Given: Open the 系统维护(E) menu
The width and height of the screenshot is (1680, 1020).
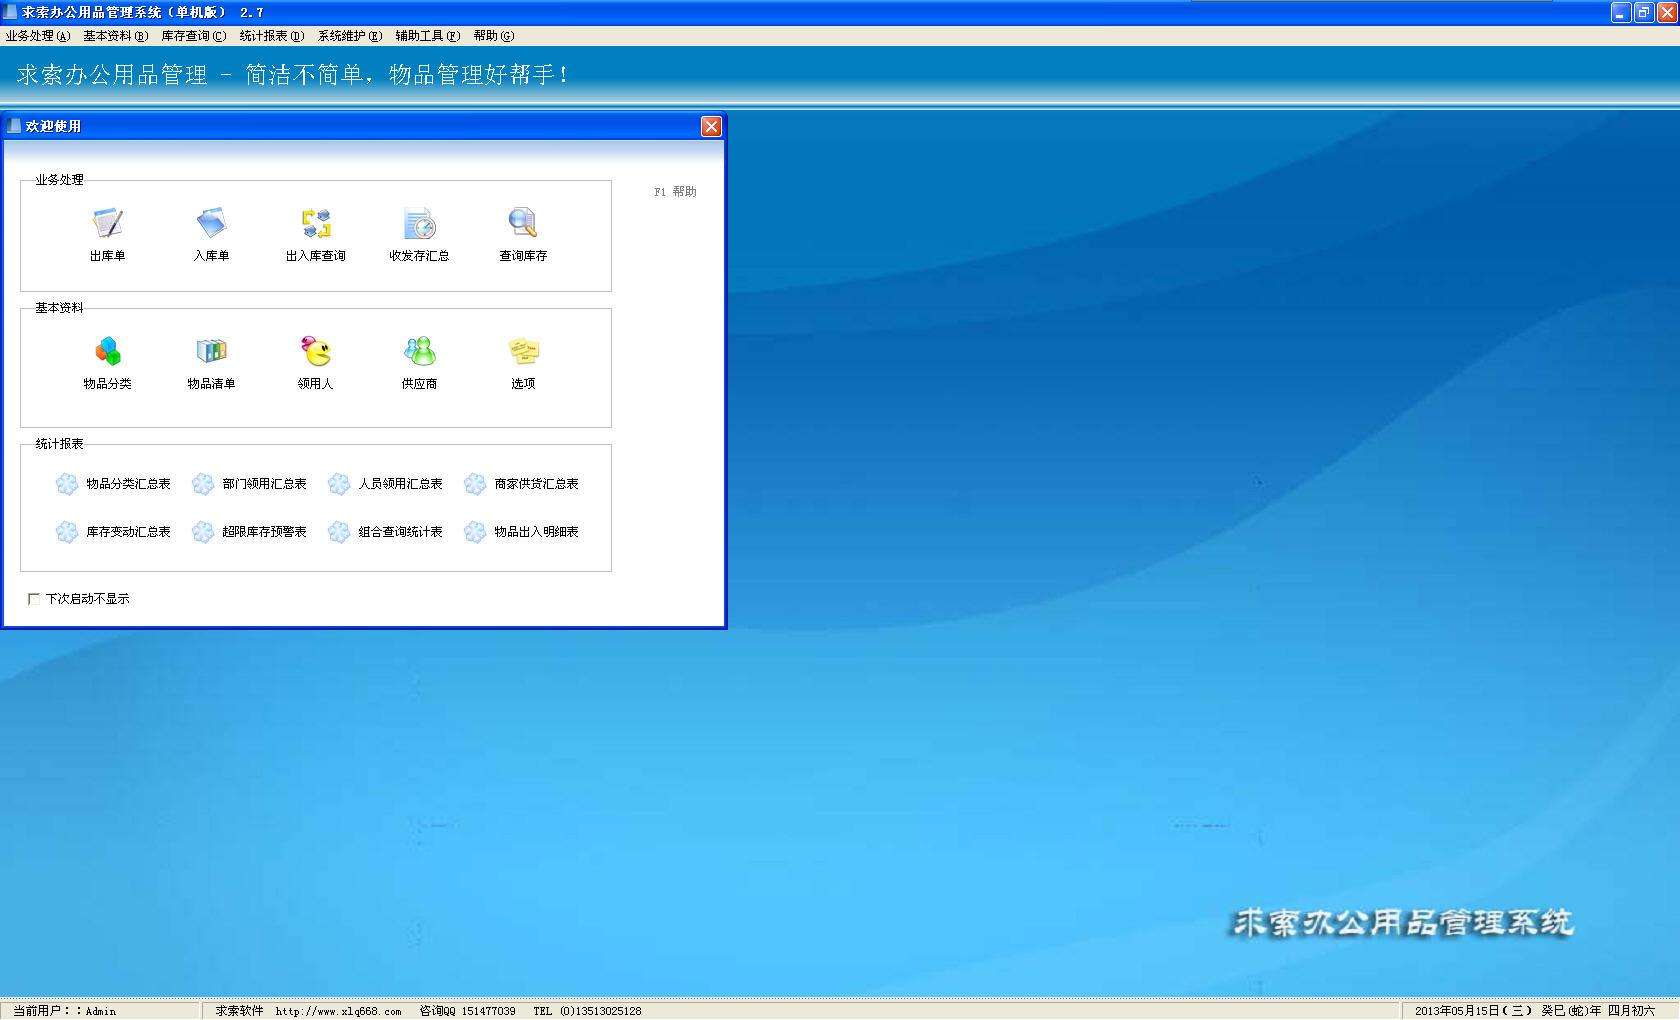Looking at the screenshot, I should [x=349, y=36].
